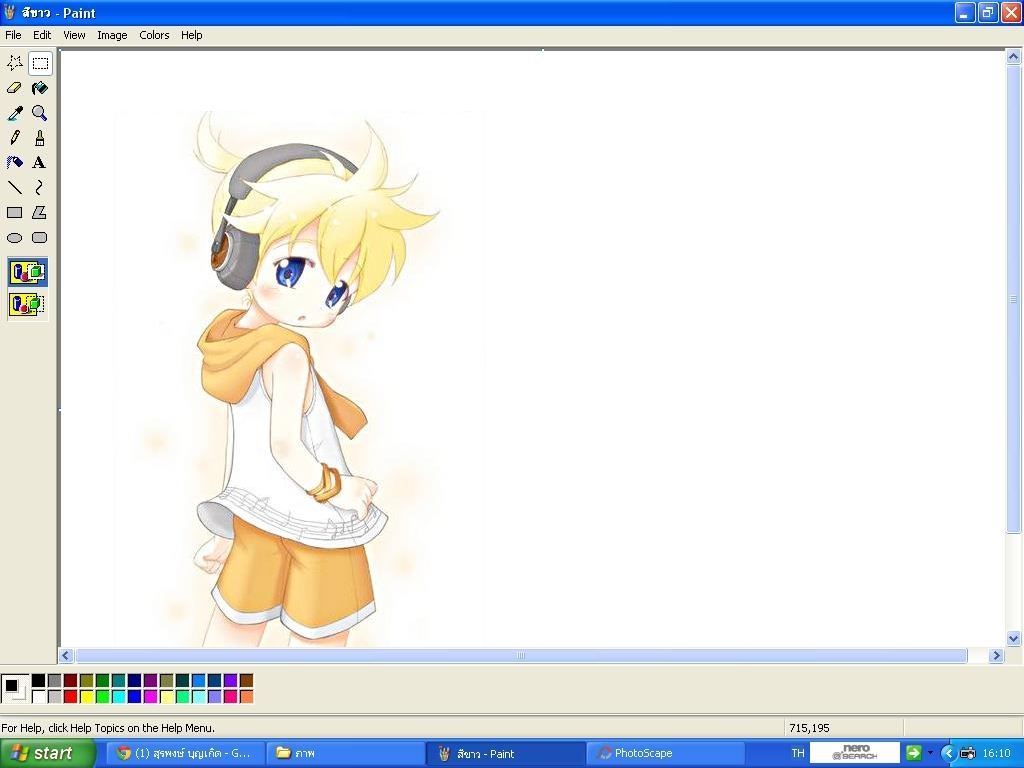Click the system tray device icon
Viewport: 1024px width, 768px height.
click(x=968, y=754)
